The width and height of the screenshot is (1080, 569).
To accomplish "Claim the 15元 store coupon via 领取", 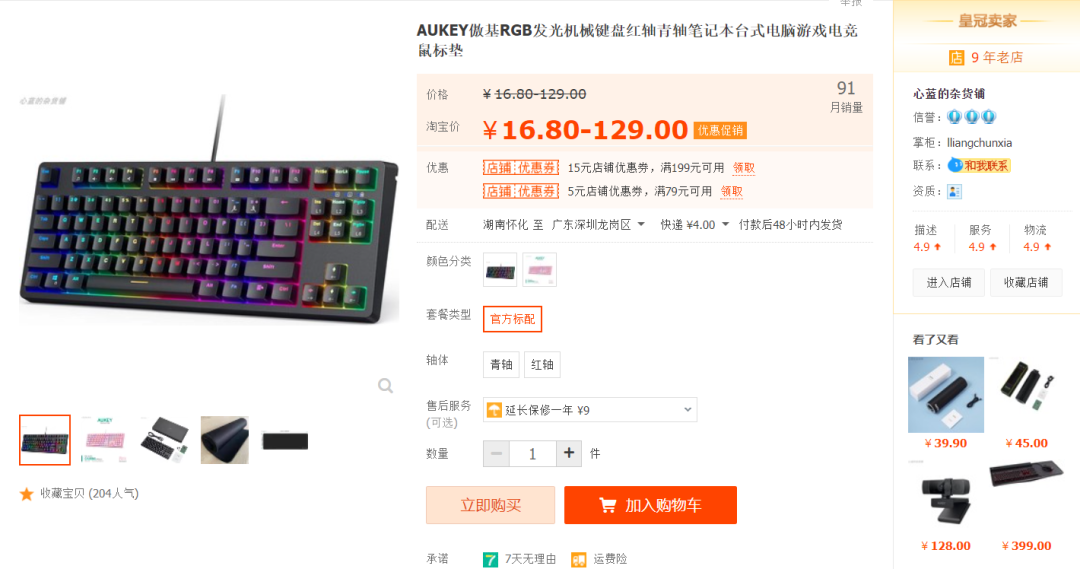I will coord(744,167).
